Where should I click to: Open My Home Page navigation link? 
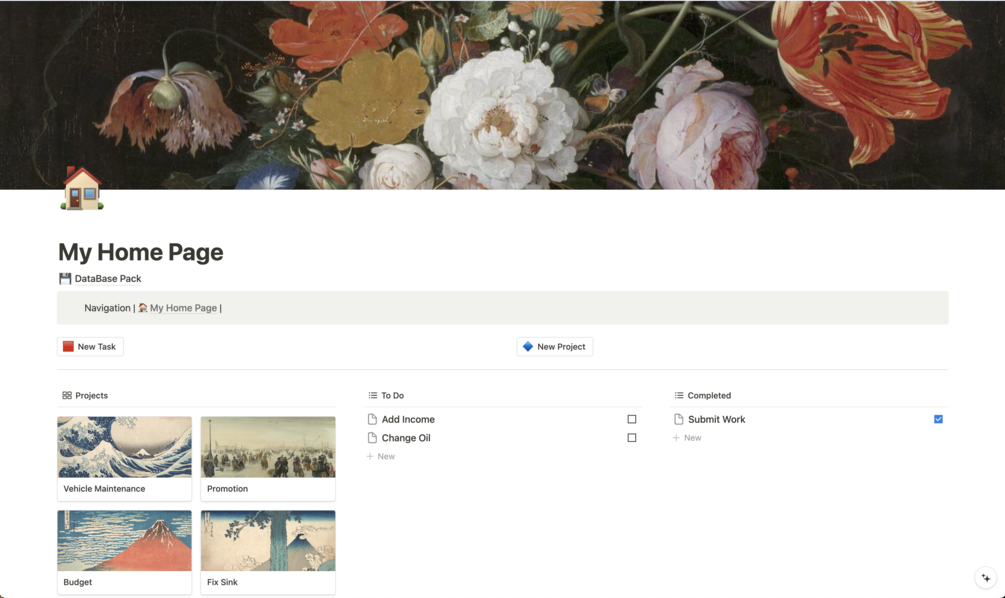(x=183, y=308)
